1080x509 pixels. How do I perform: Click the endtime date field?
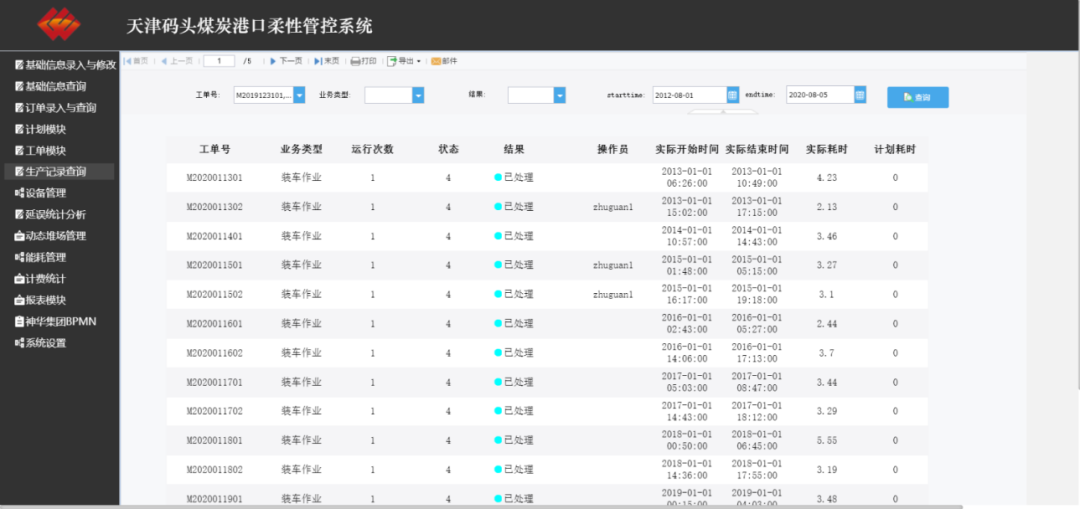[820, 95]
